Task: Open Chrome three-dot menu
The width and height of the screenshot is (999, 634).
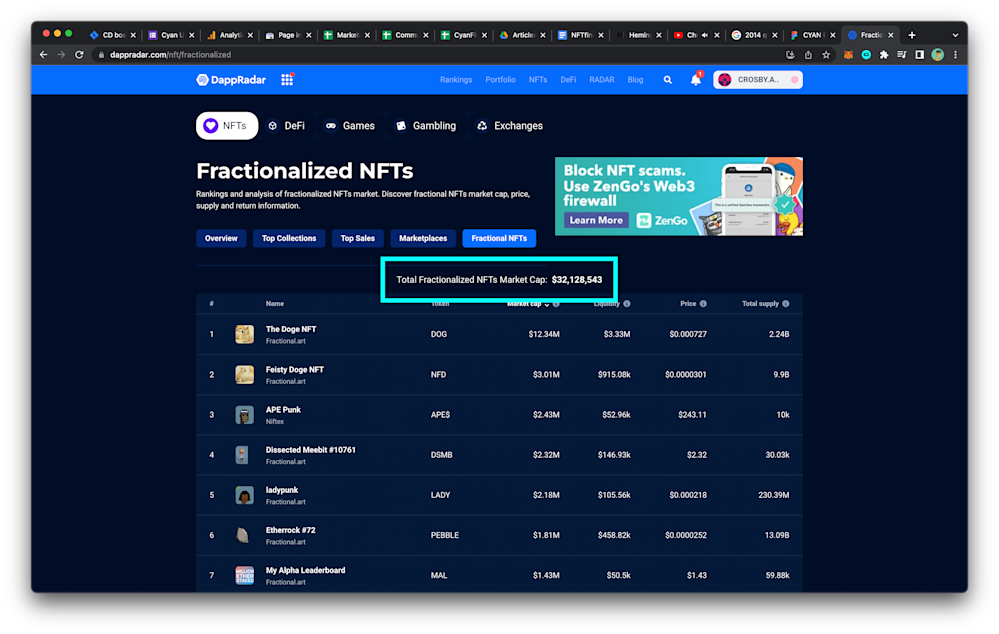Action: 955,55
